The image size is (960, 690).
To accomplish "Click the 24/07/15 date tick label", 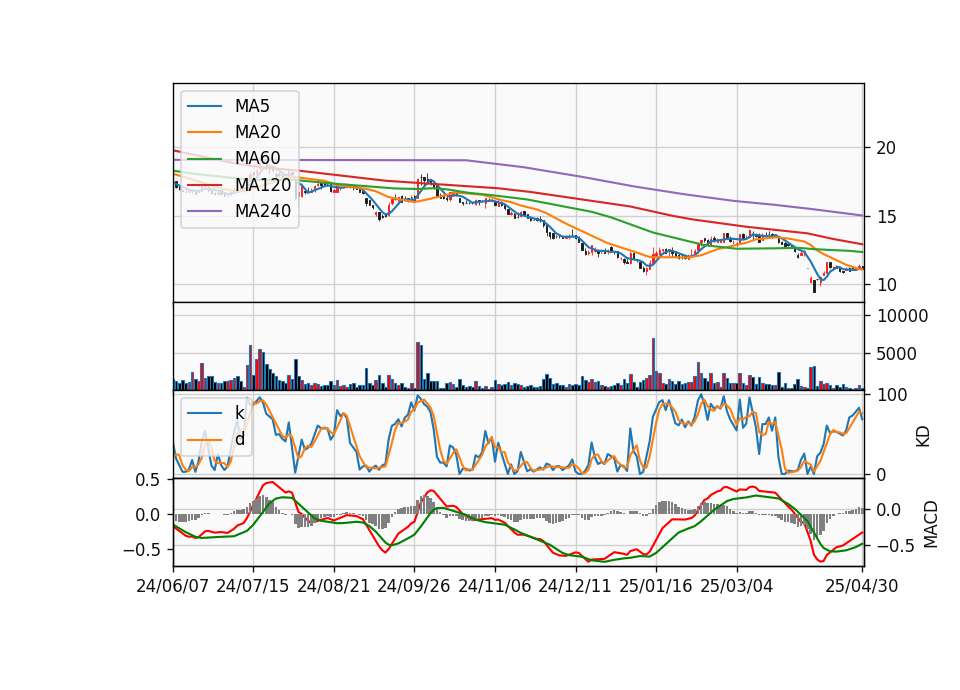I will pos(253,586).
